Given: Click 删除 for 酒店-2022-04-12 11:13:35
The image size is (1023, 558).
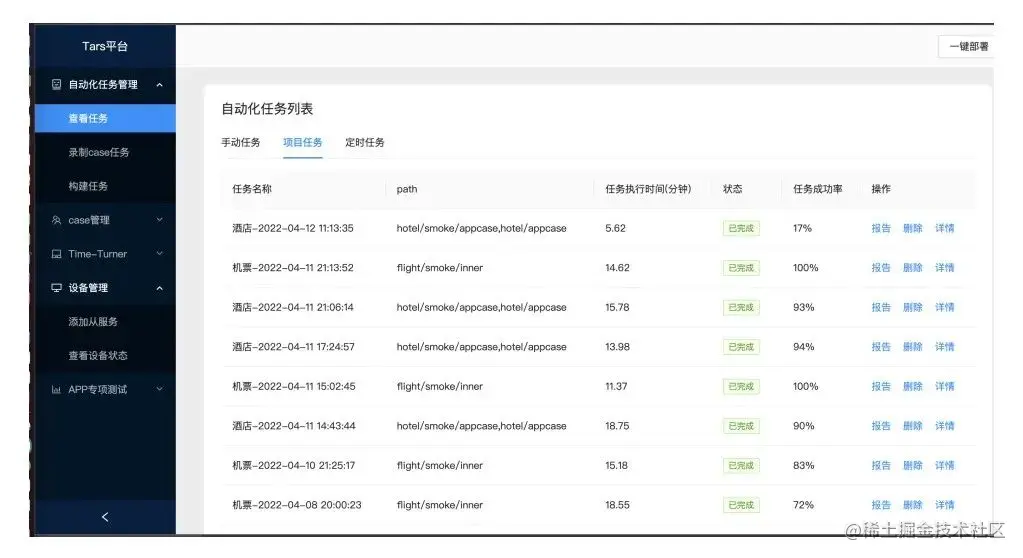Looking at the screenshot, I should pyautogui.click(x=913, y=228).
